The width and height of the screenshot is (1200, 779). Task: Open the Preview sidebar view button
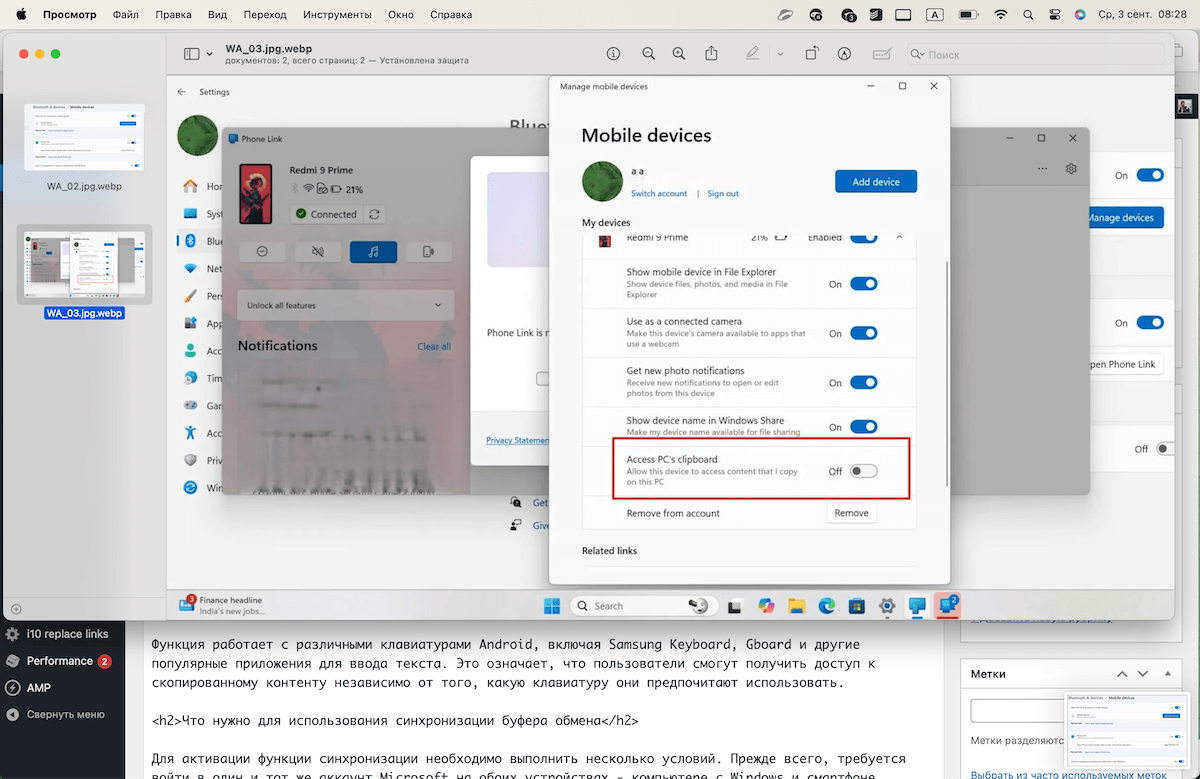tap(190, 54)
